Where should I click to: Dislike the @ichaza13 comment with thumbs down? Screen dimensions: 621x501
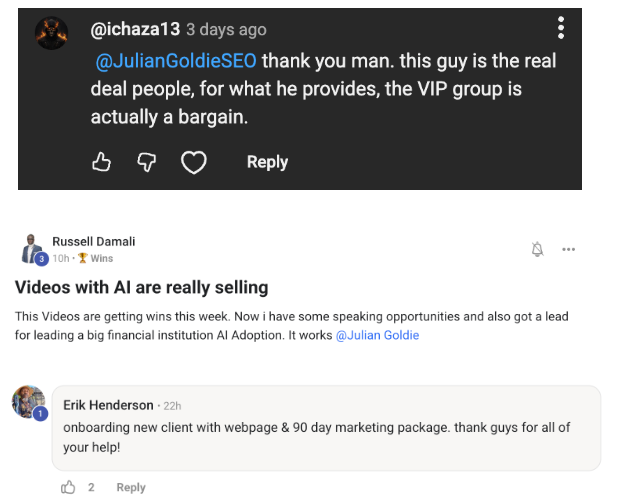pyautogui.click(x=146, y=162)
